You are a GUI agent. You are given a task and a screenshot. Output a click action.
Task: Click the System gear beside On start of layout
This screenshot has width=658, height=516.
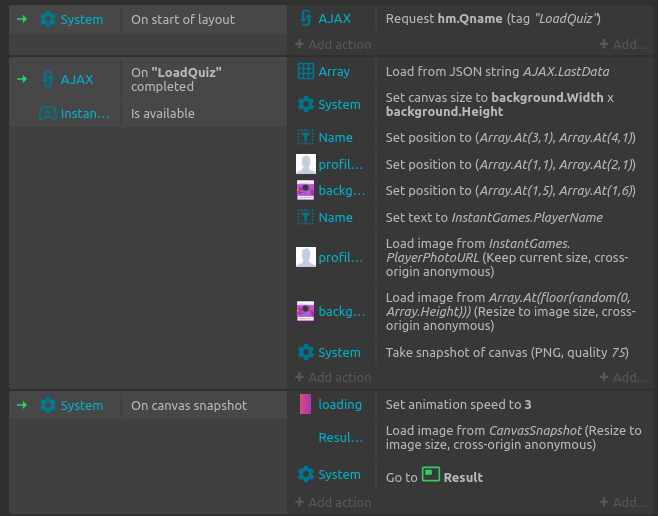pos(48,19)
